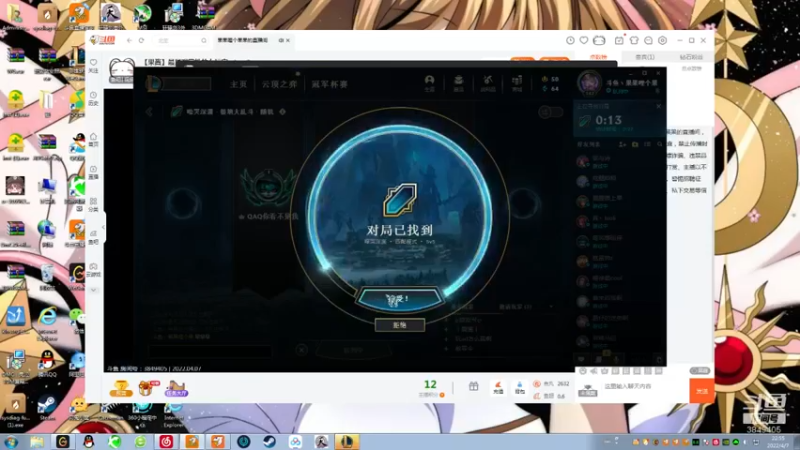
Task: Open the crossed hammer crafting icon
Action: [488, 83]
